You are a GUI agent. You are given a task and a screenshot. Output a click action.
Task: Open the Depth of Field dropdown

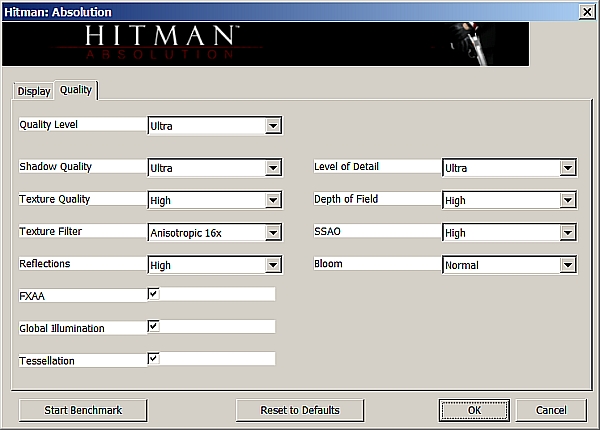click(x=509, y=200)
